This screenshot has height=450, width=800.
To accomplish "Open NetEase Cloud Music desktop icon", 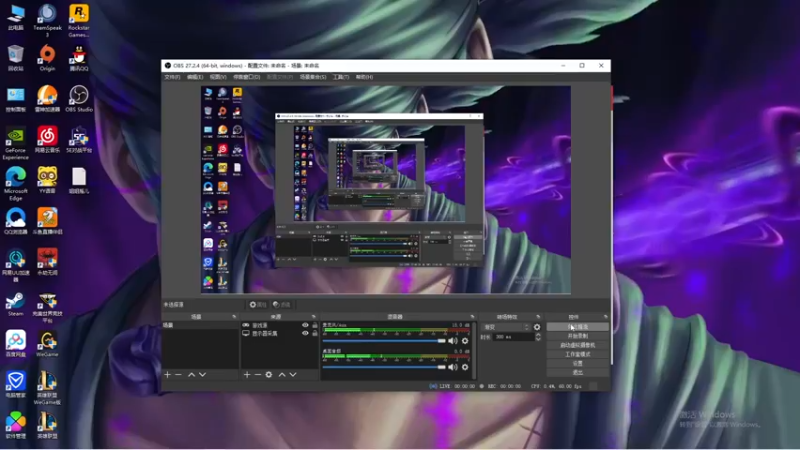I will click(47, 140).
